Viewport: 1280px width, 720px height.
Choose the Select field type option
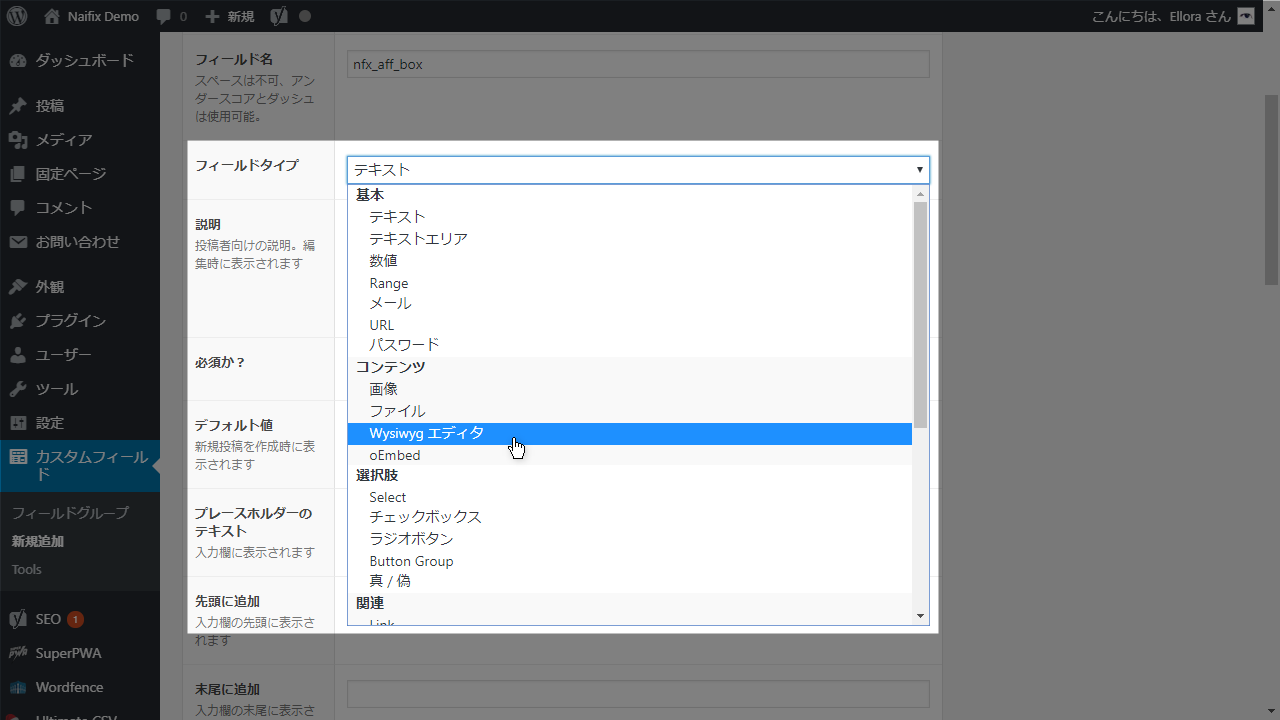tap(630, 497)
